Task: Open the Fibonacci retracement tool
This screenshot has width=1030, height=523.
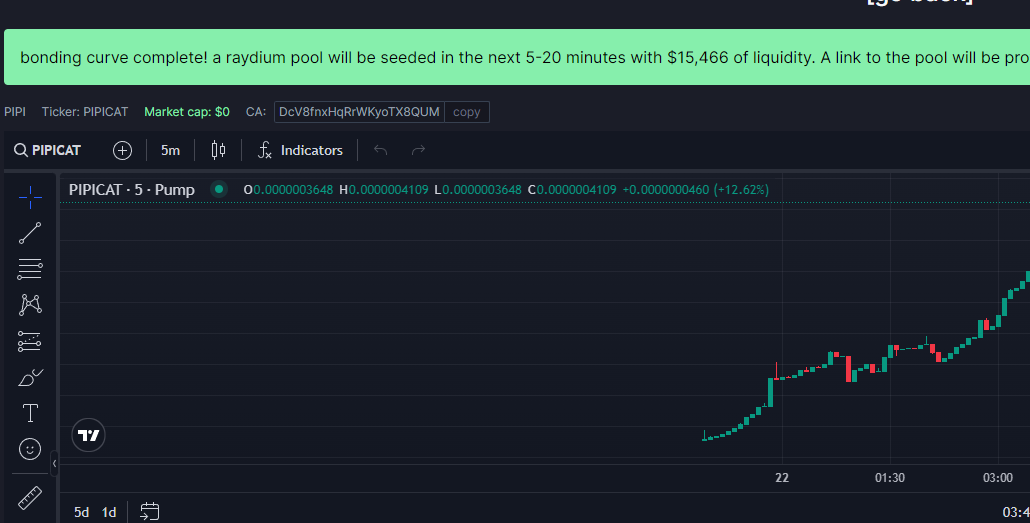Action: [30, 269]
